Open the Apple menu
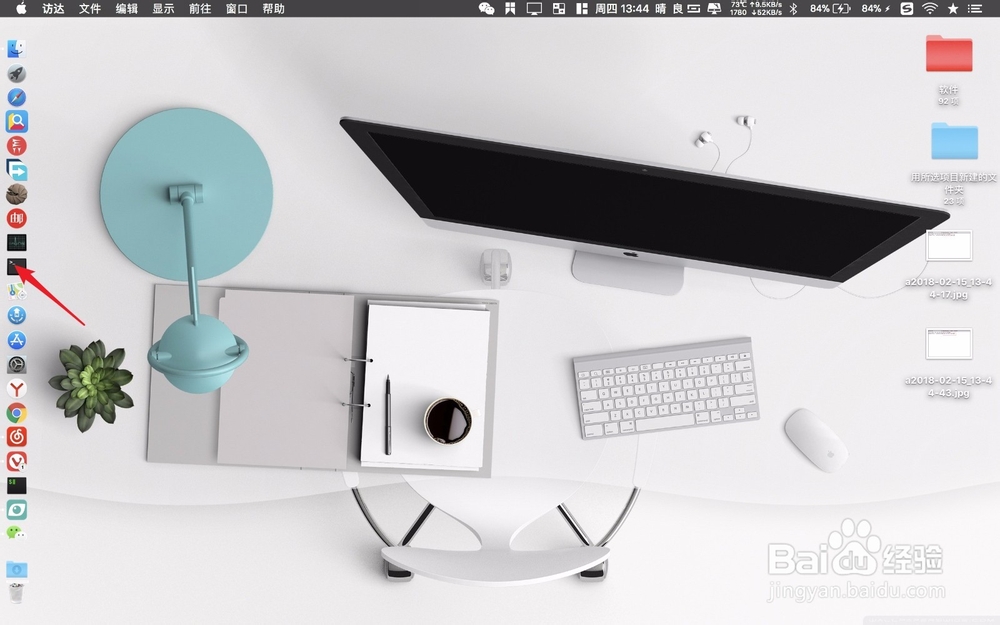This screenshot has width=1000, height=625. click(21, 8)
